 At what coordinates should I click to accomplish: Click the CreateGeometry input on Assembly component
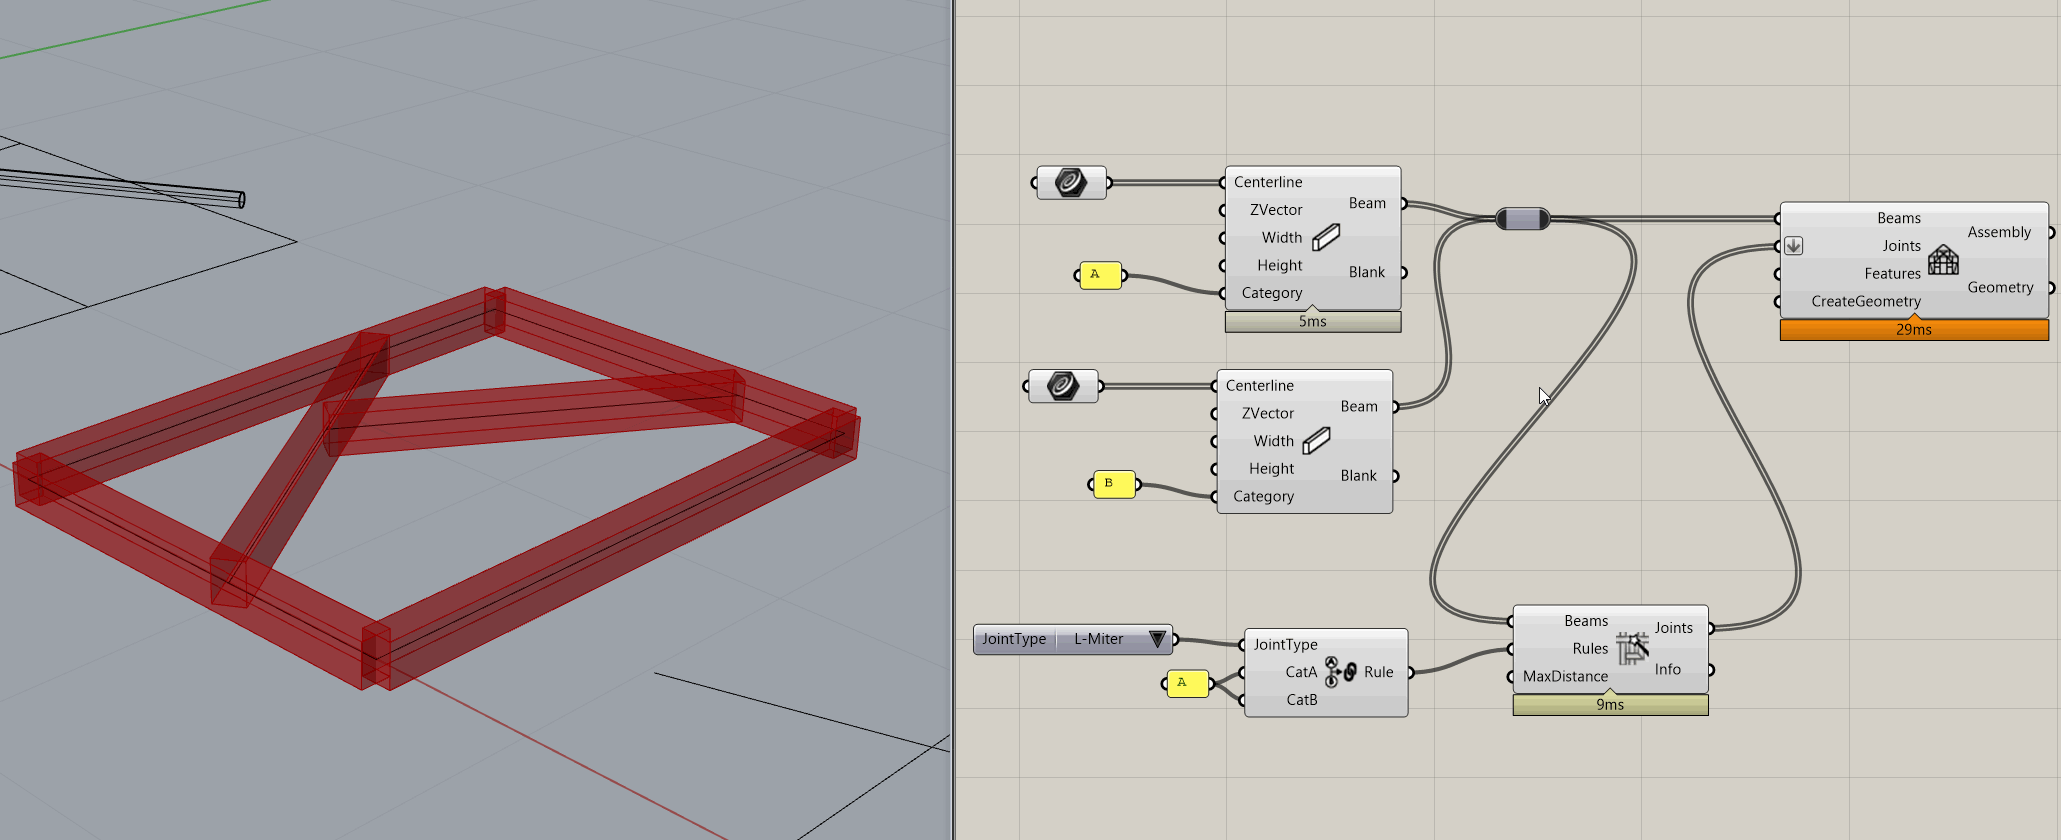tap(1865, 301)
